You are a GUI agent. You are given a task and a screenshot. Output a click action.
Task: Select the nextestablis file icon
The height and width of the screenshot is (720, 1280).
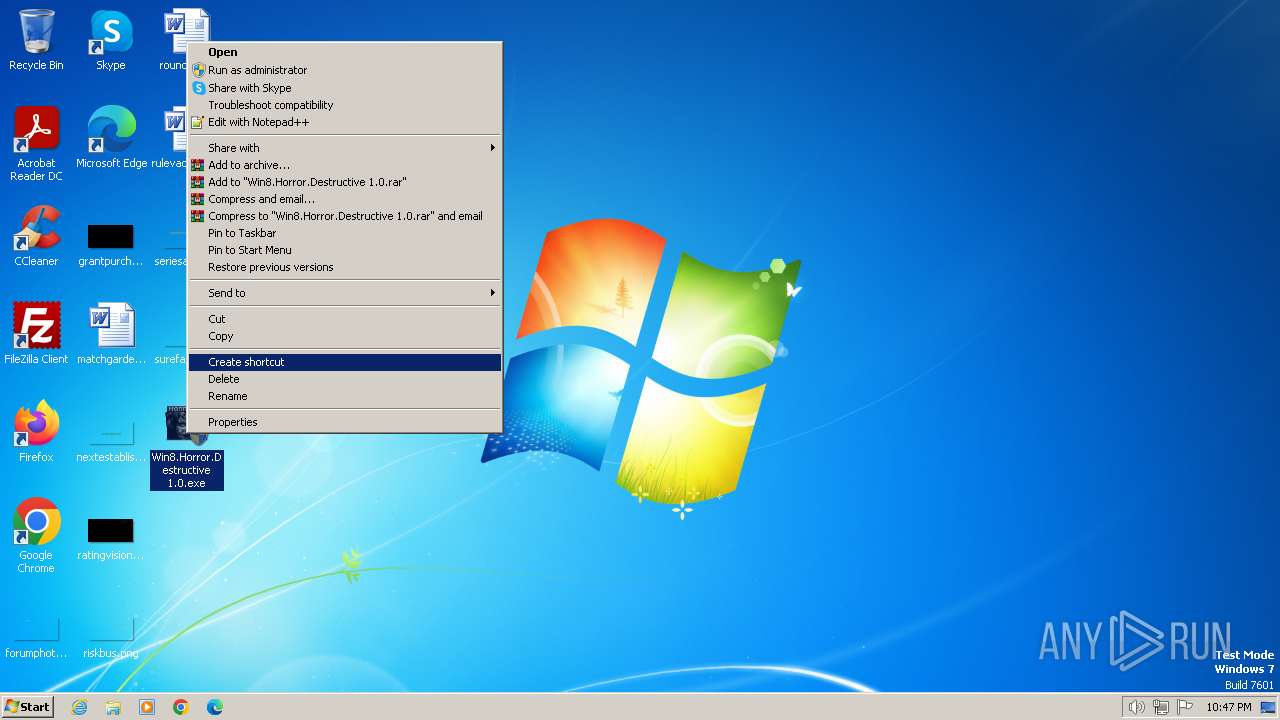(x=111, y=441)
